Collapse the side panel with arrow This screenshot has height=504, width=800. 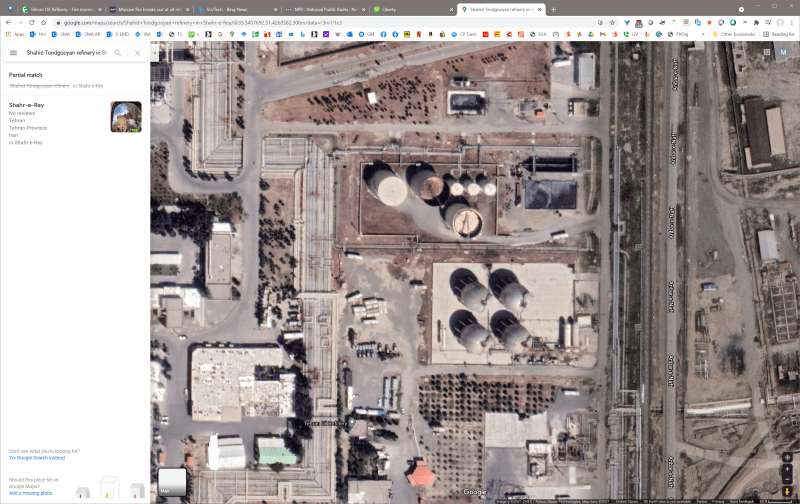coord(155,53)
